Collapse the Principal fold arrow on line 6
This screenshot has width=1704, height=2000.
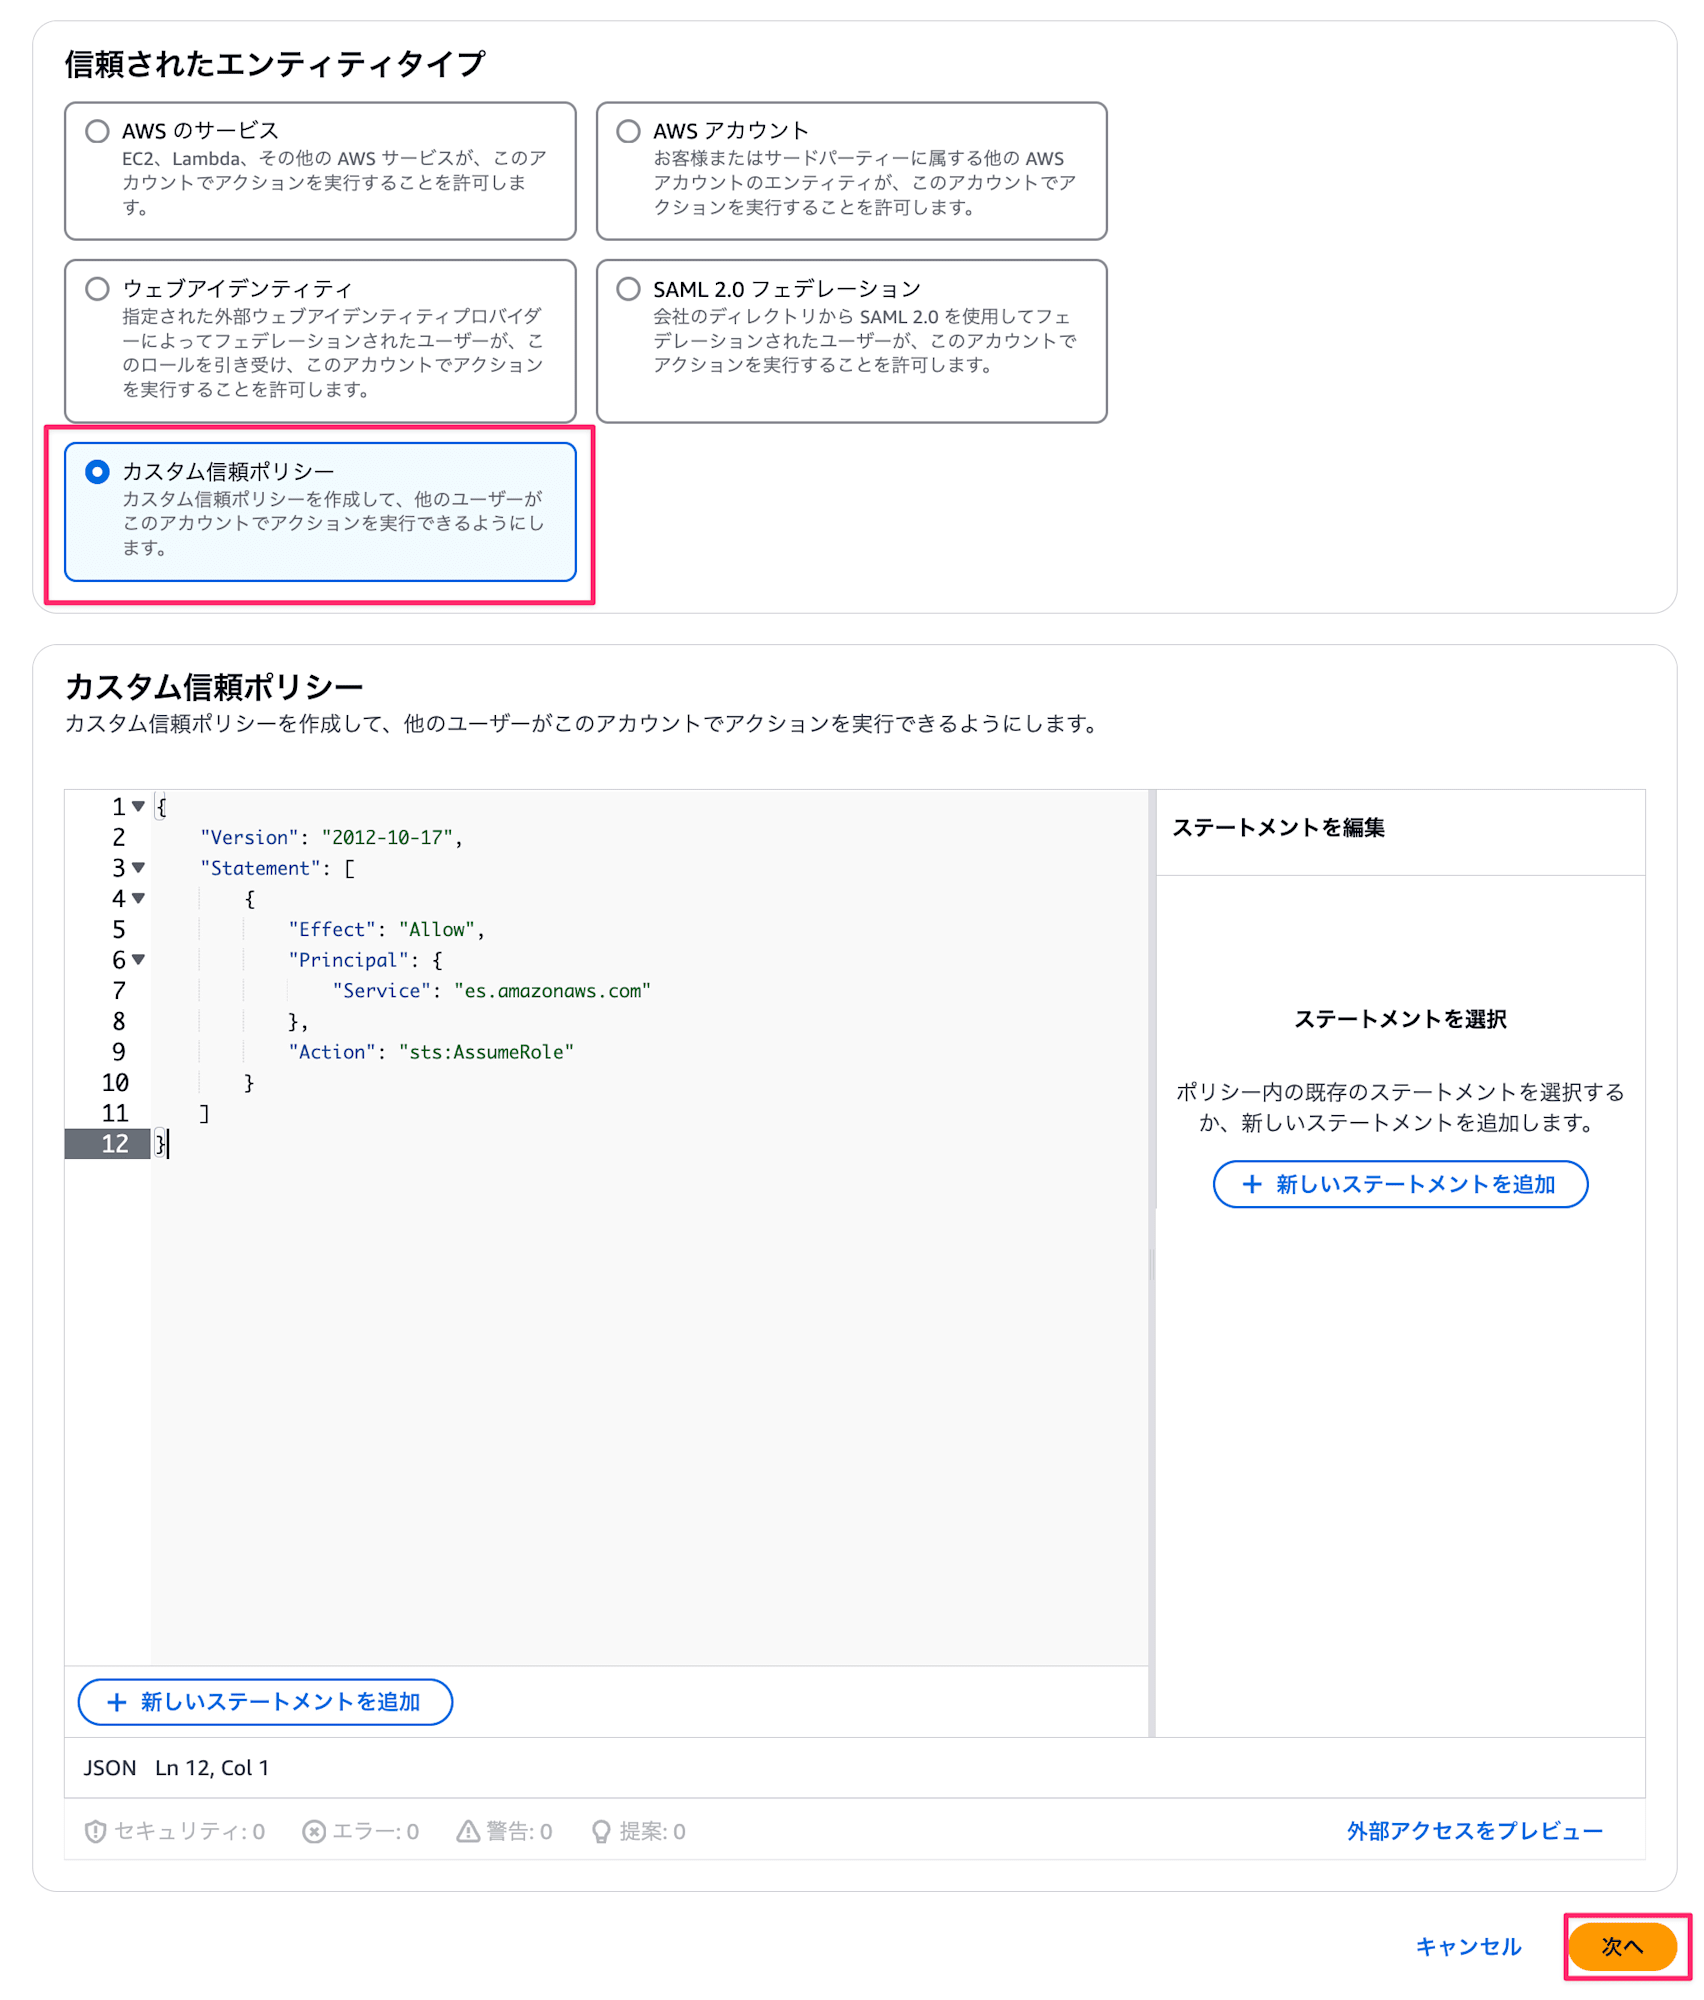tap(138, 959)
